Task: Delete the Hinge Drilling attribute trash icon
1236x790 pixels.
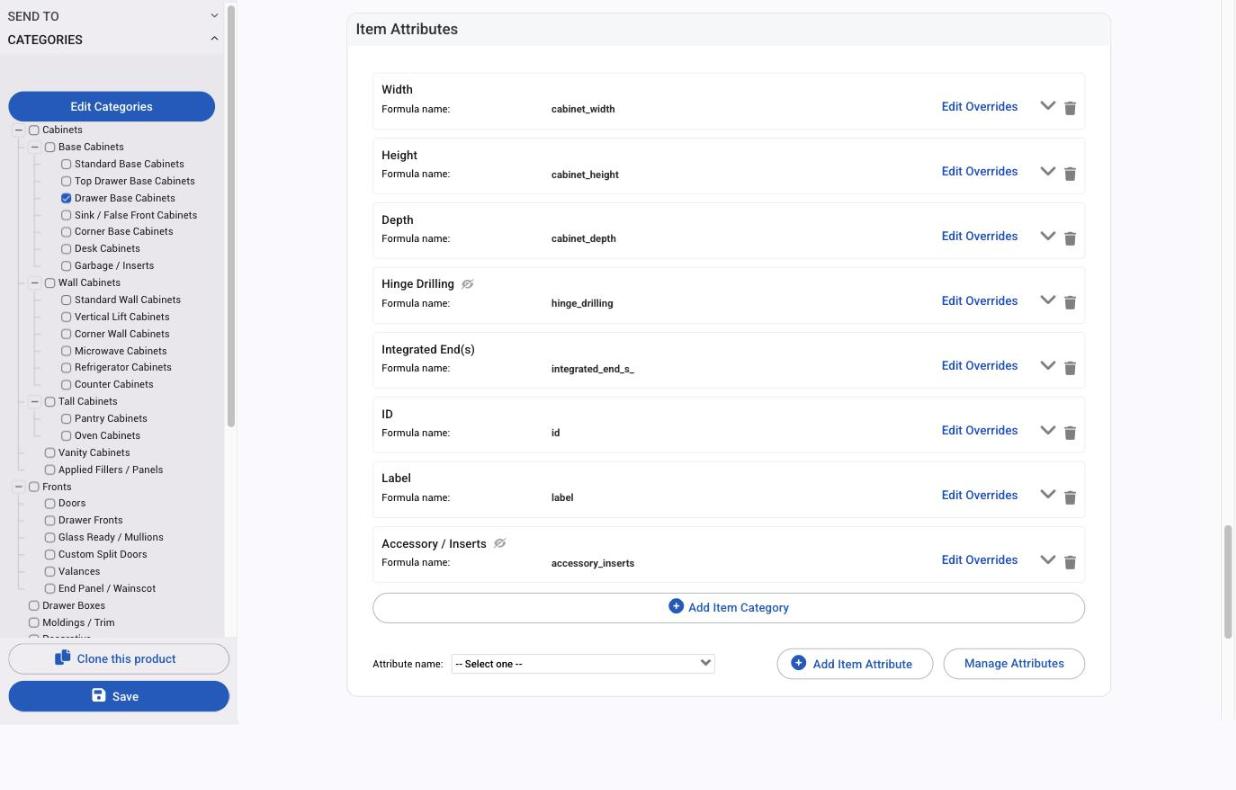Action: click(x=1070, y=302)
